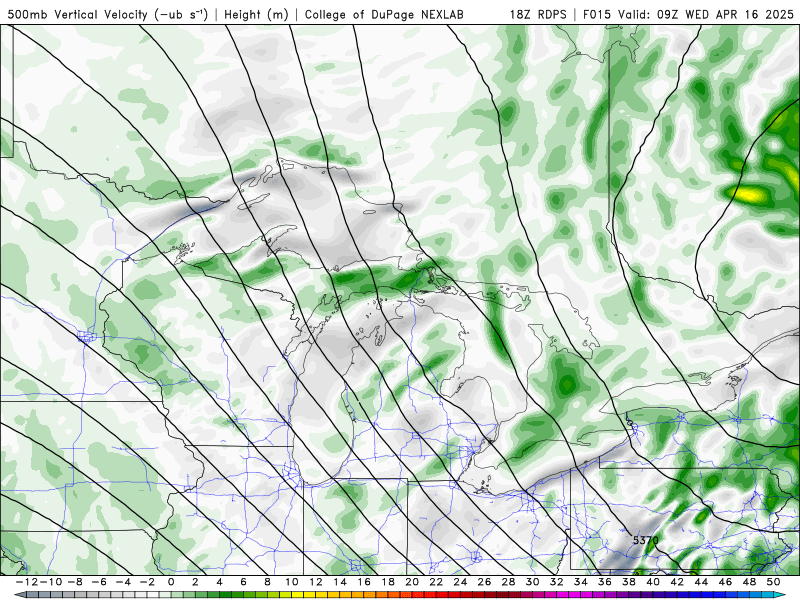Click the 'Height (m)' header label
The image size is (800, 600).
click(256, 15)
